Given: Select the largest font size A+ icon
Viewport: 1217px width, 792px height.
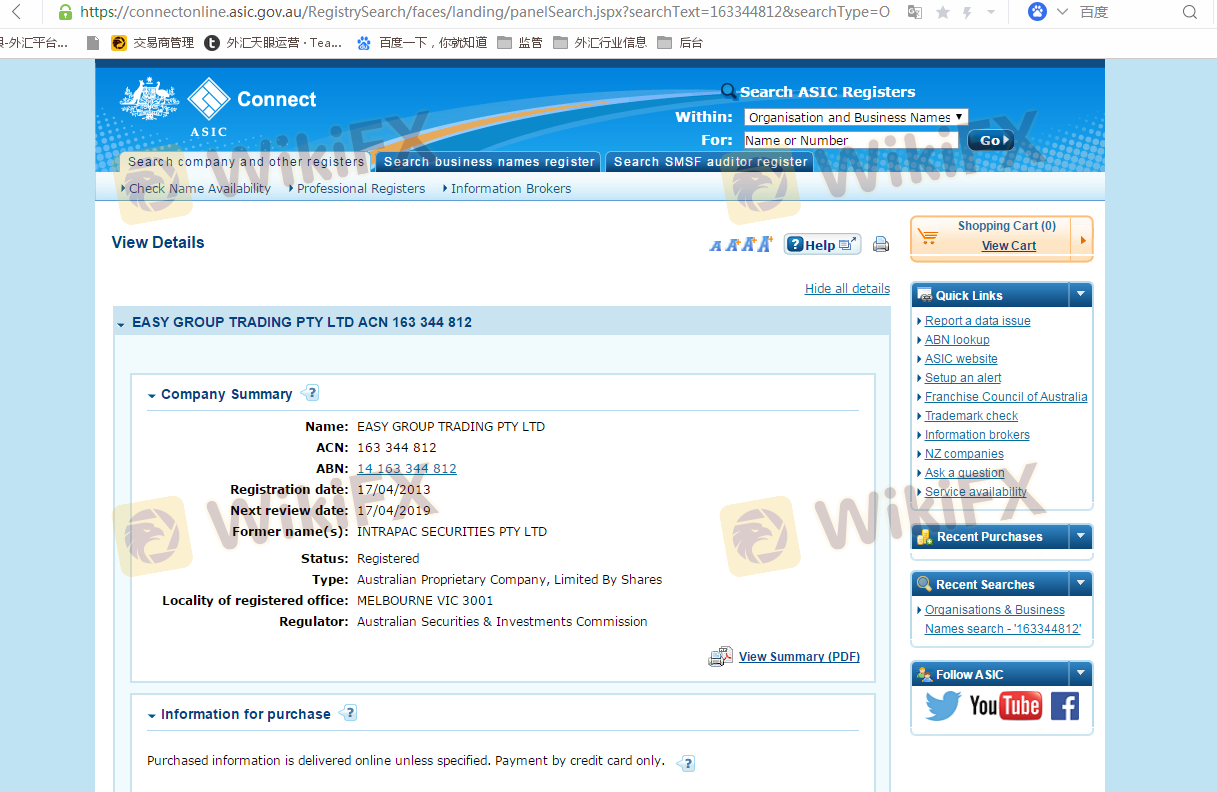Looking at the screenshot, I should coord(765,244).
